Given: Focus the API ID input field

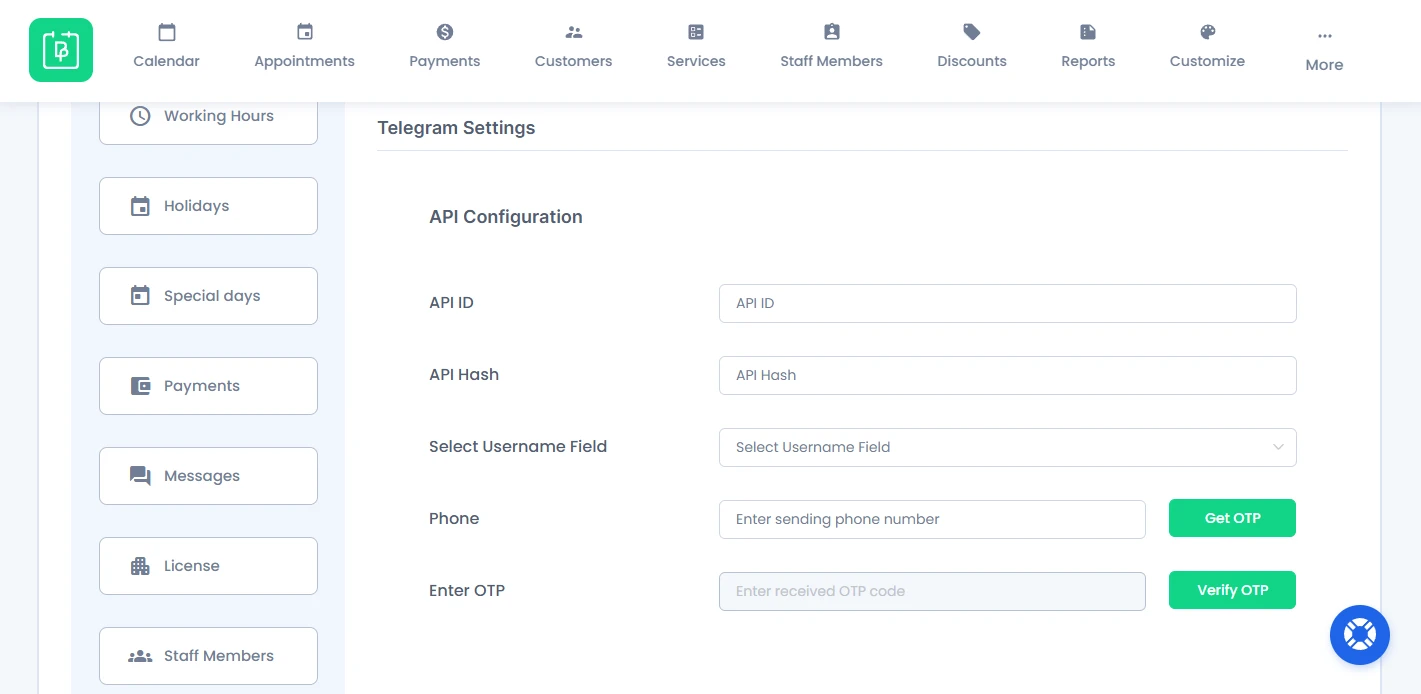Looking at the screenshot, I should tap(1007, 303).
